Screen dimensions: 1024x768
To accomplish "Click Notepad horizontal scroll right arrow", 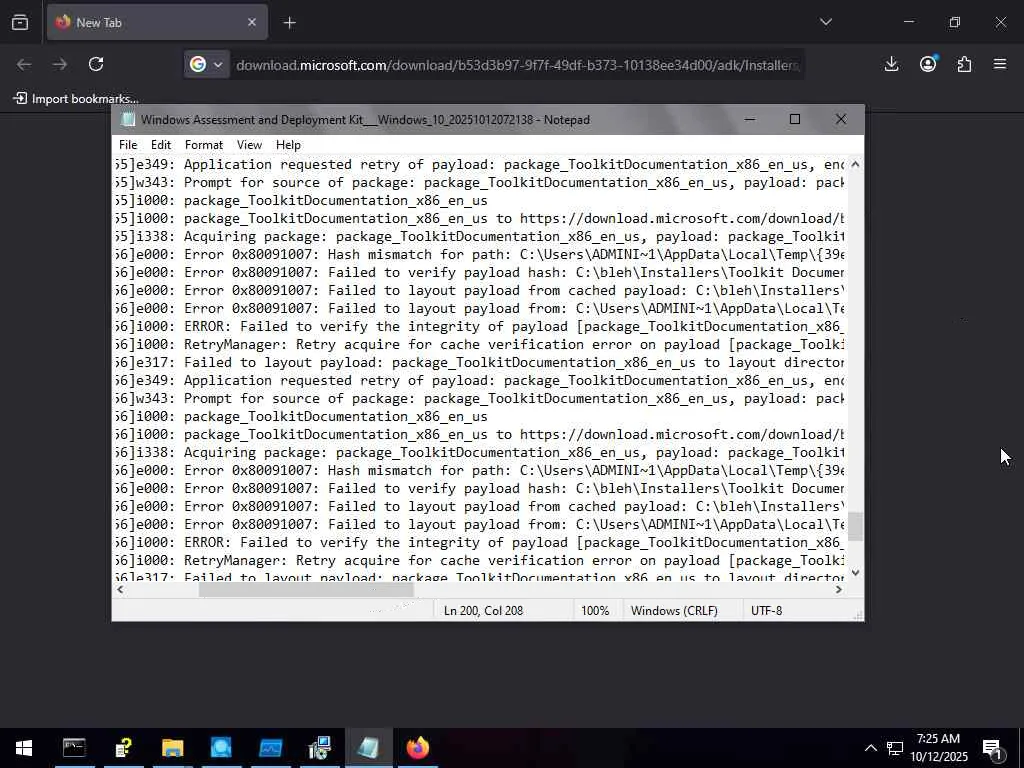I will pyautogui.click(x=839, y=590).
